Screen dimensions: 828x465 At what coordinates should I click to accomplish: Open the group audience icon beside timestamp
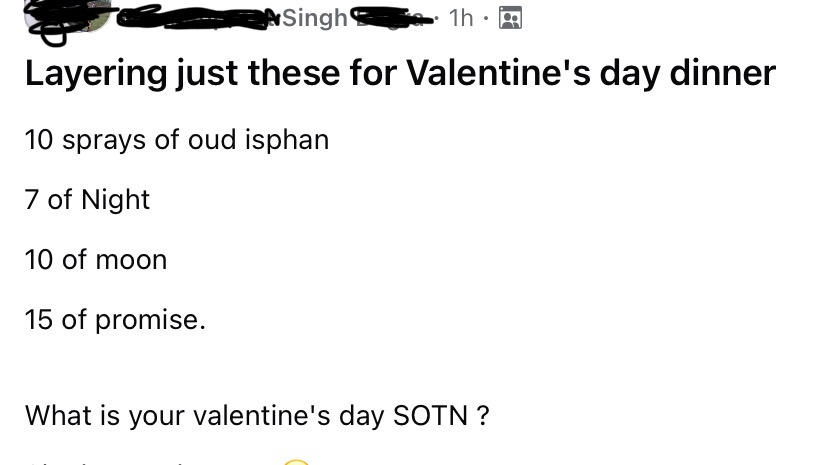click(510, 18)
